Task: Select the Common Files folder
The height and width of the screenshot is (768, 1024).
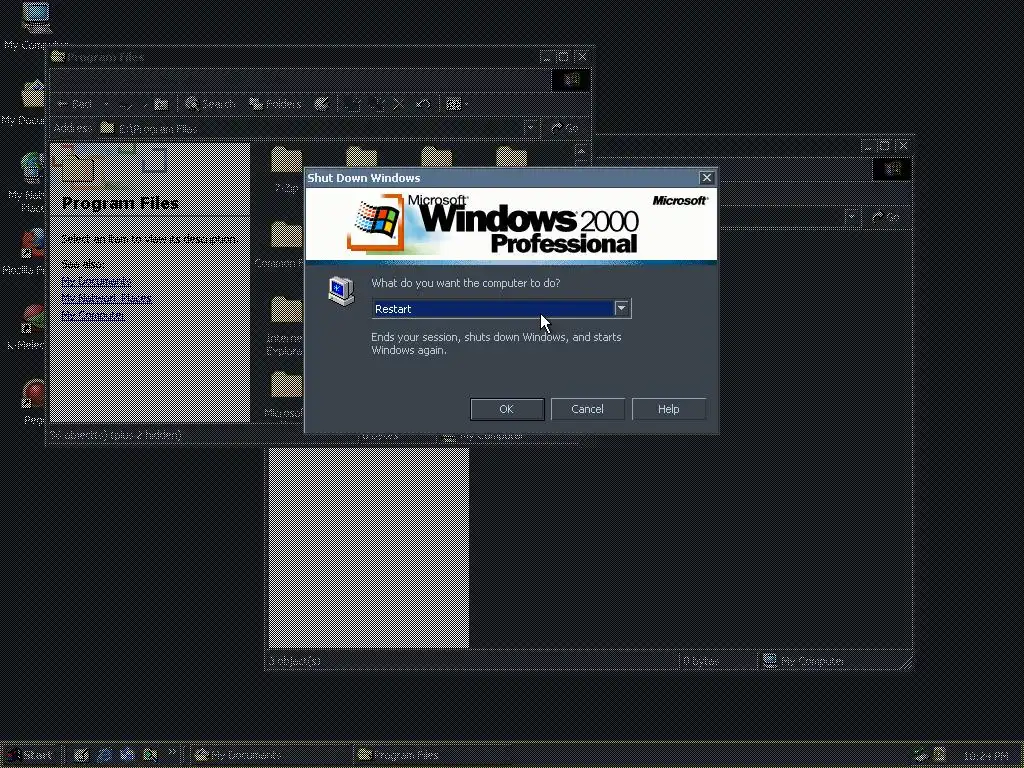Action: click(x=280, y=245)
